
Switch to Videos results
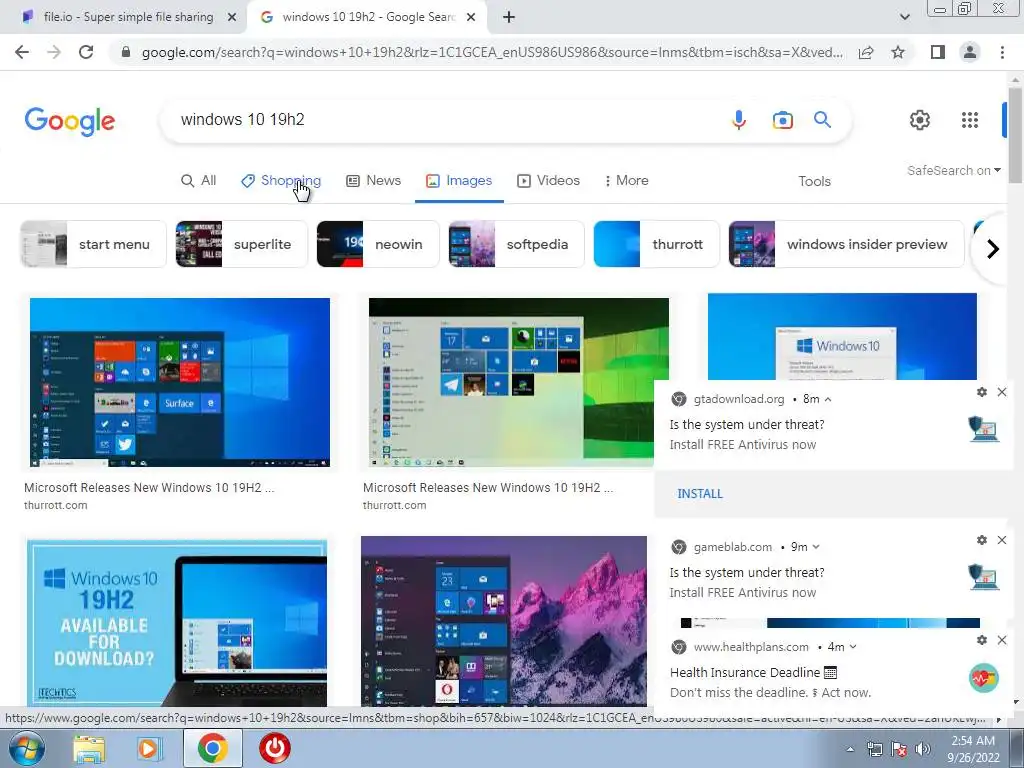(549, 181)
